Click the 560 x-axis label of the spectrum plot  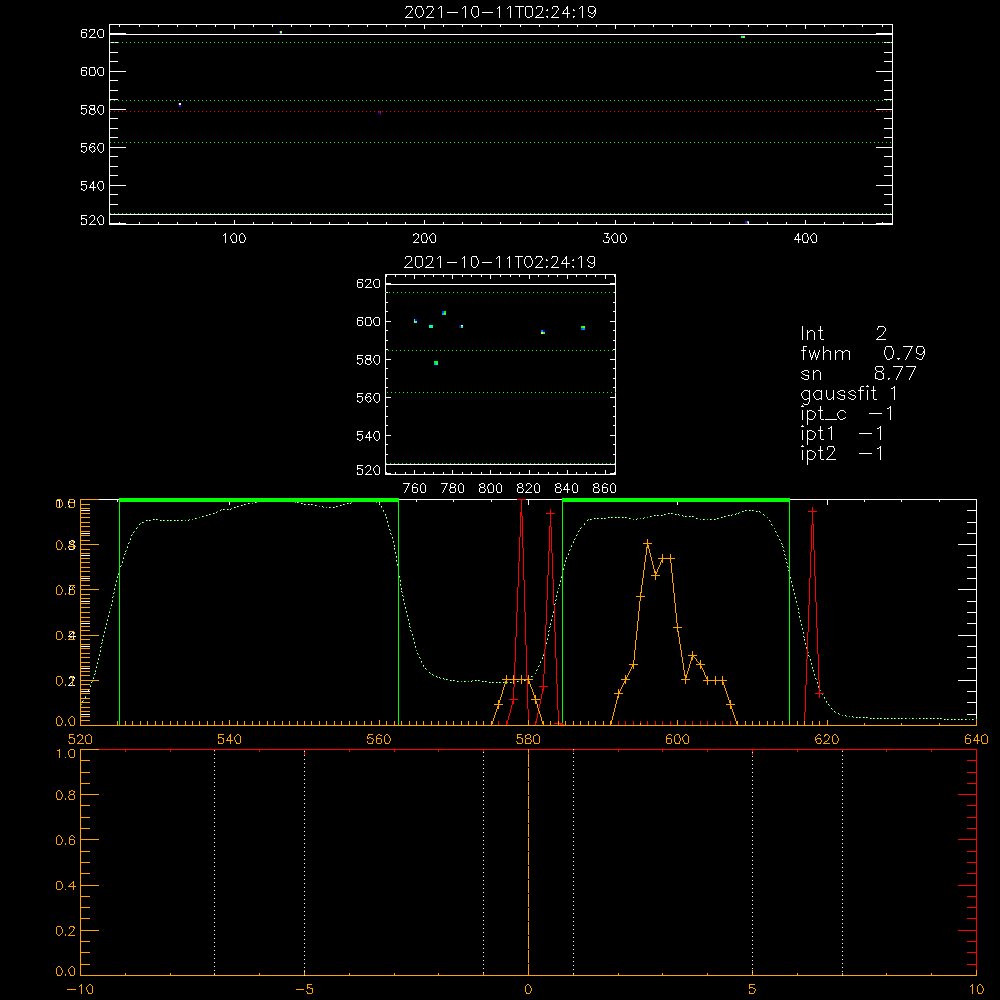click(x=379, y=739)
